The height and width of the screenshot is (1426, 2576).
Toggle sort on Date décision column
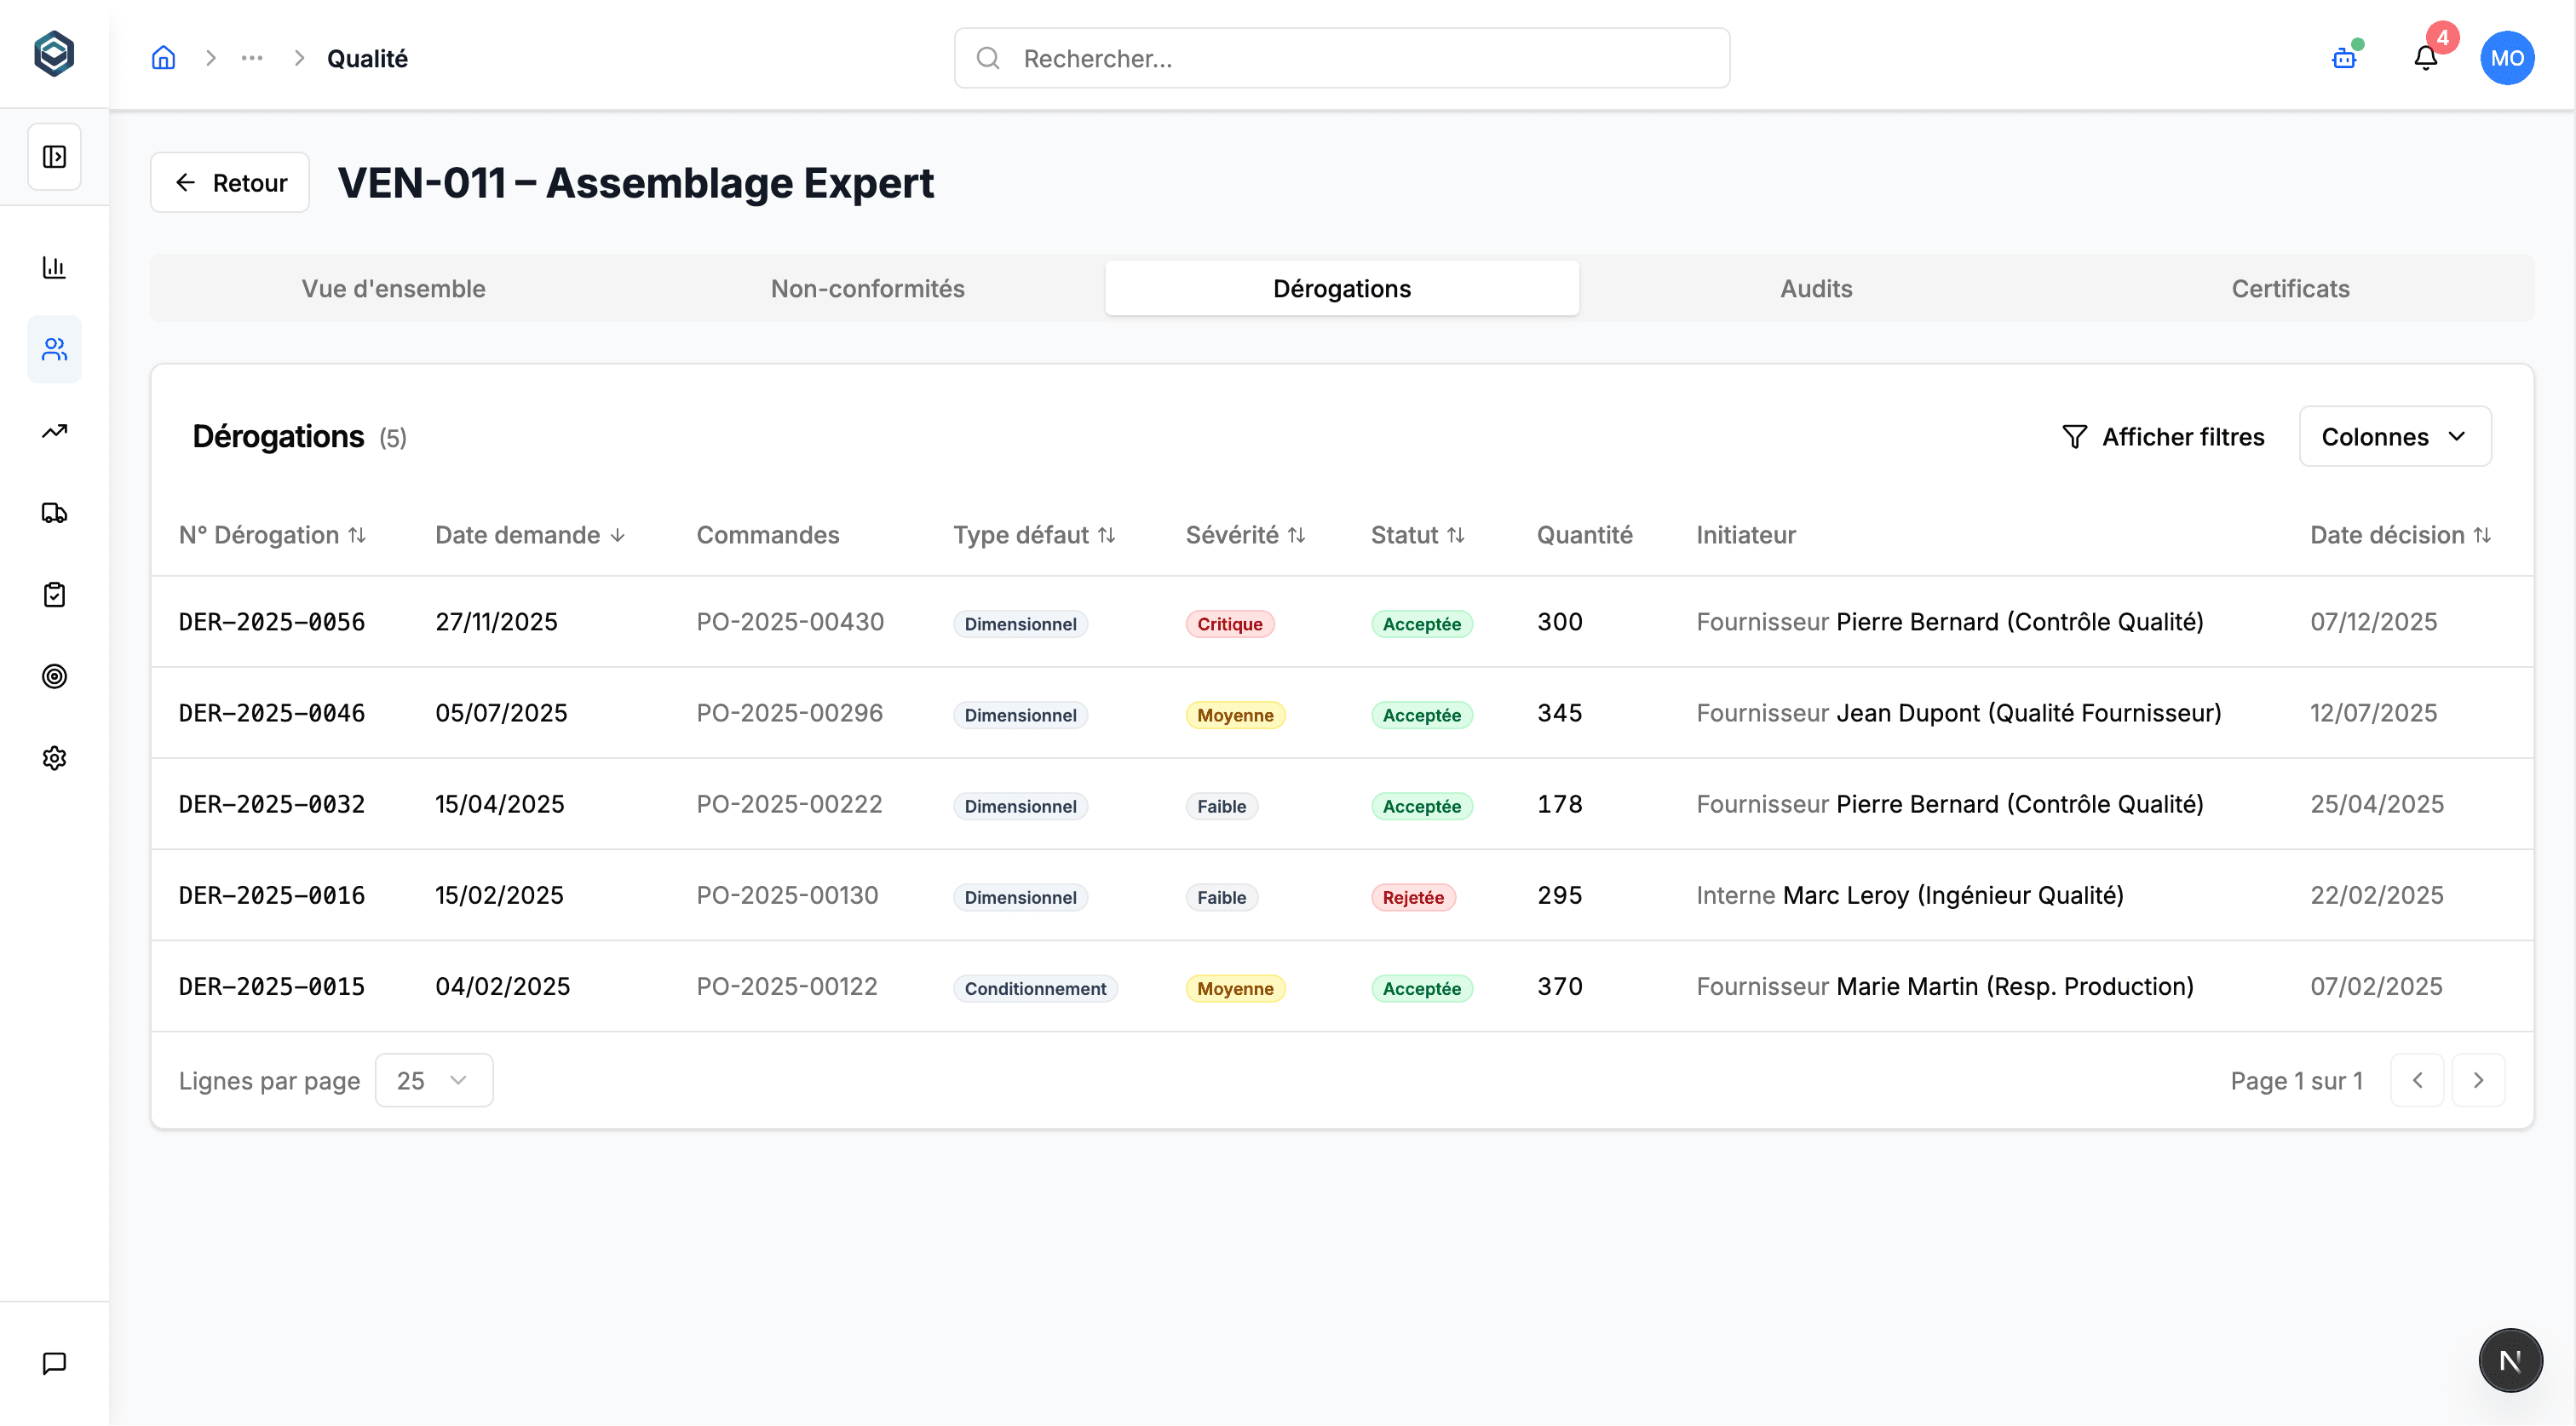coord(2399,535)
